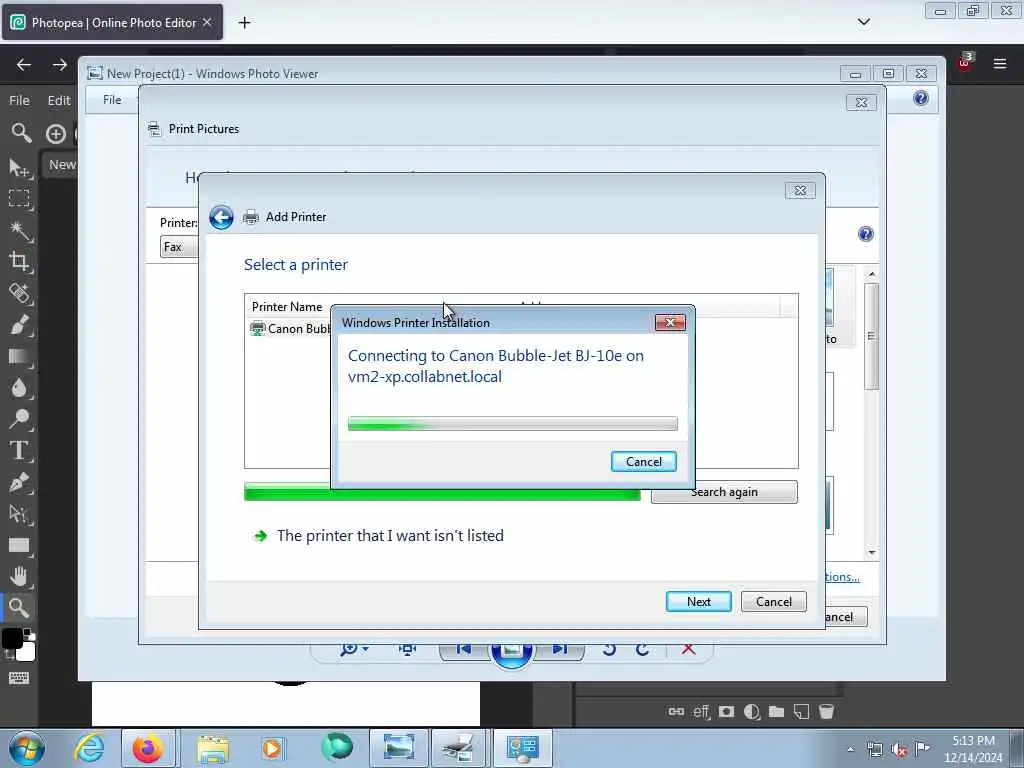Cancel the Windows Printer Installation connection

point(643,462)
